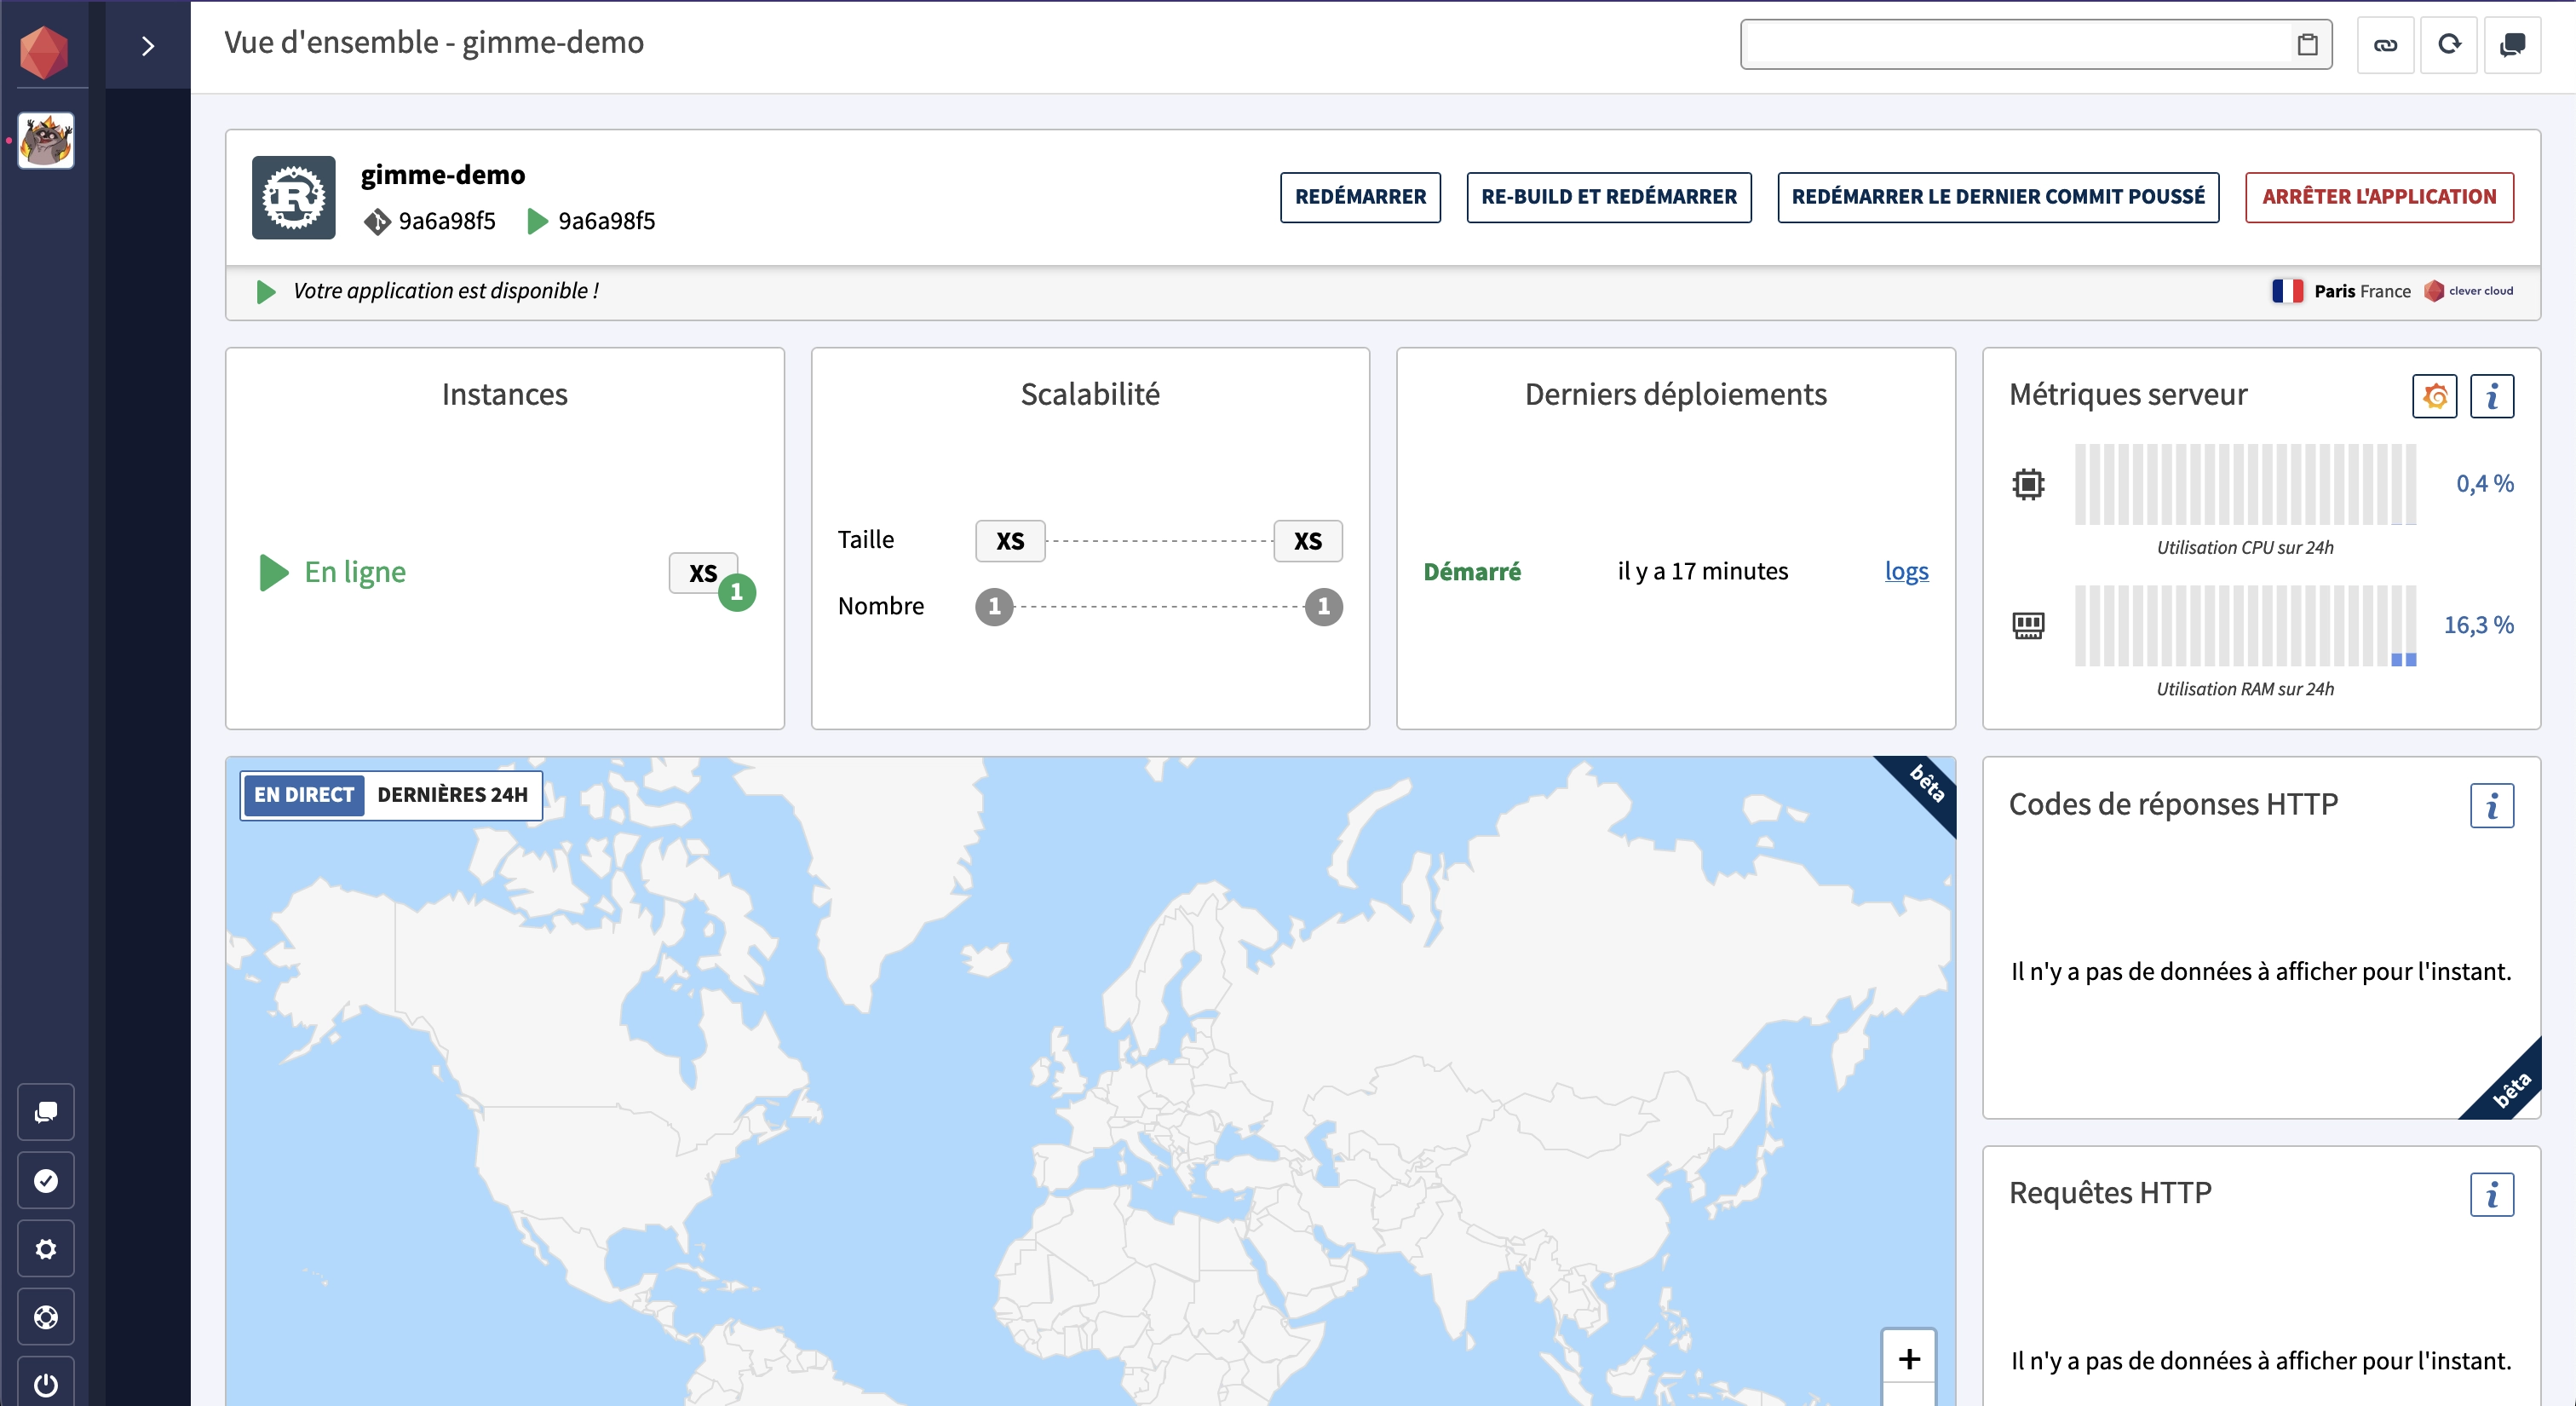
Task: Open info icon for Requêtes HTTP
Action: (x=2491, y=1195)
